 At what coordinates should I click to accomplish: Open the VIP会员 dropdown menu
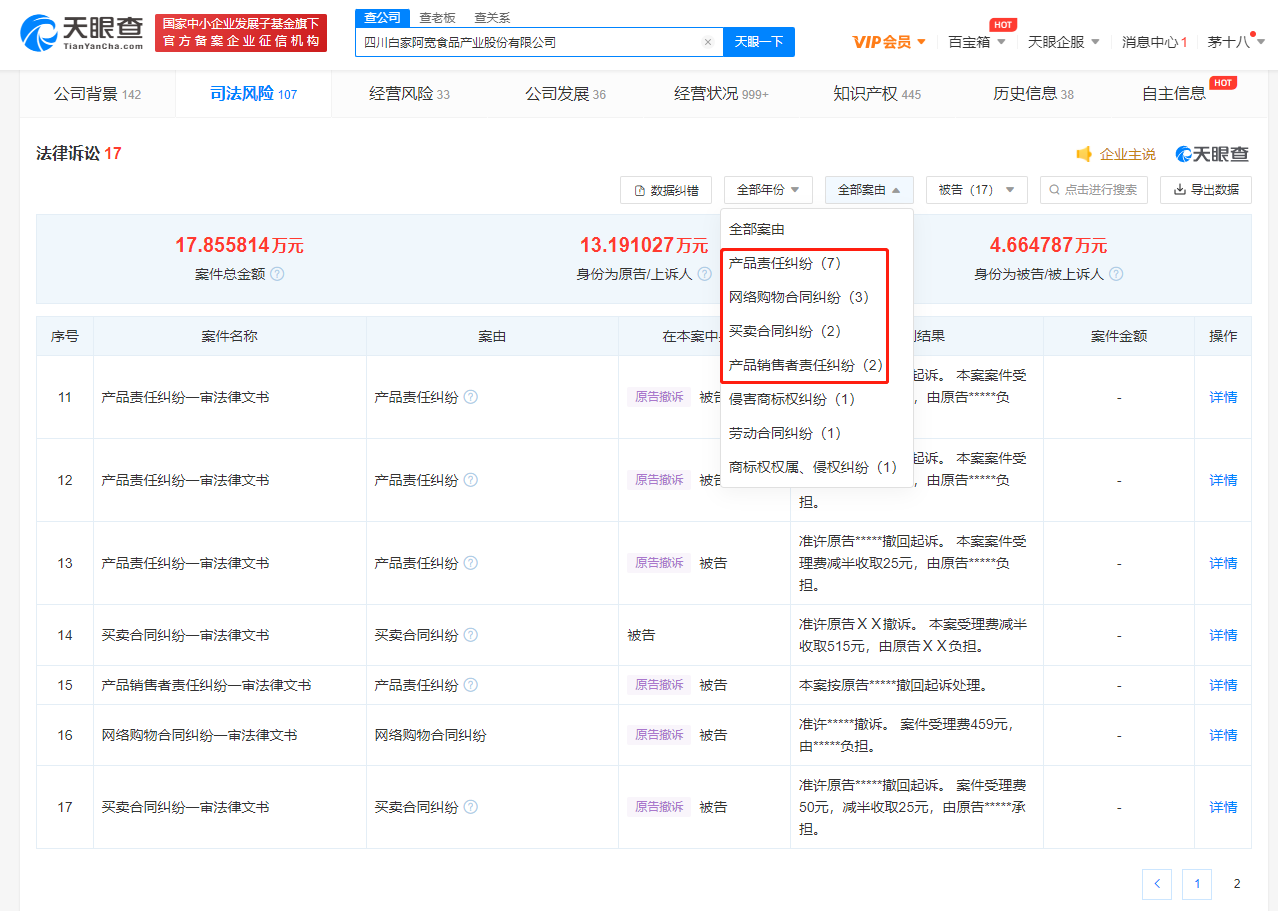click(889, 42)
